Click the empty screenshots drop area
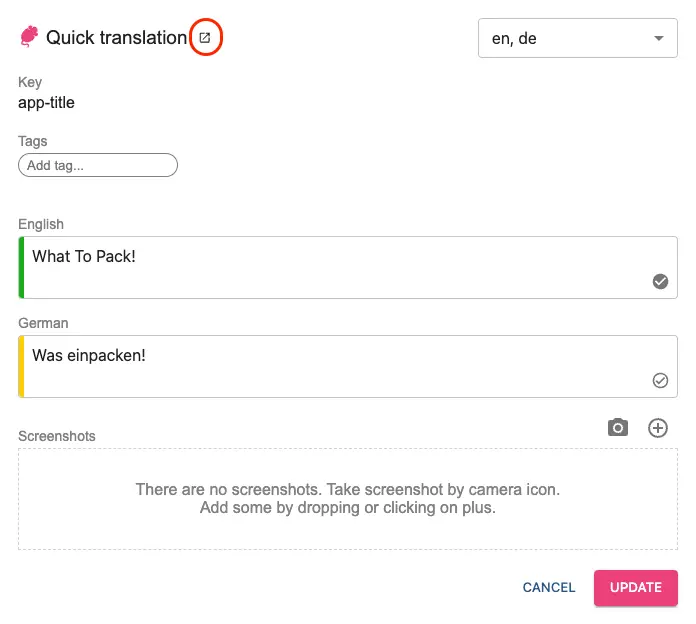Viewport: 696px width, 624px height. pos(347,499)
